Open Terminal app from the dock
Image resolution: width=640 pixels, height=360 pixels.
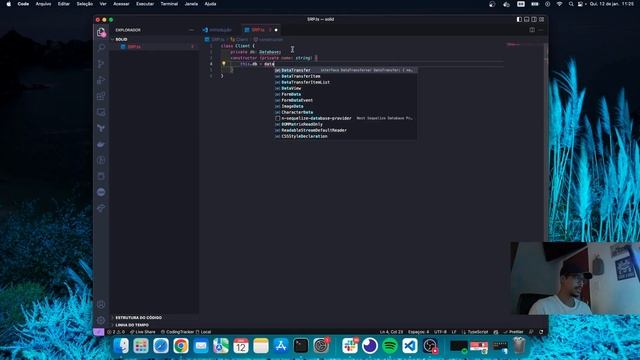coord(301,346)
